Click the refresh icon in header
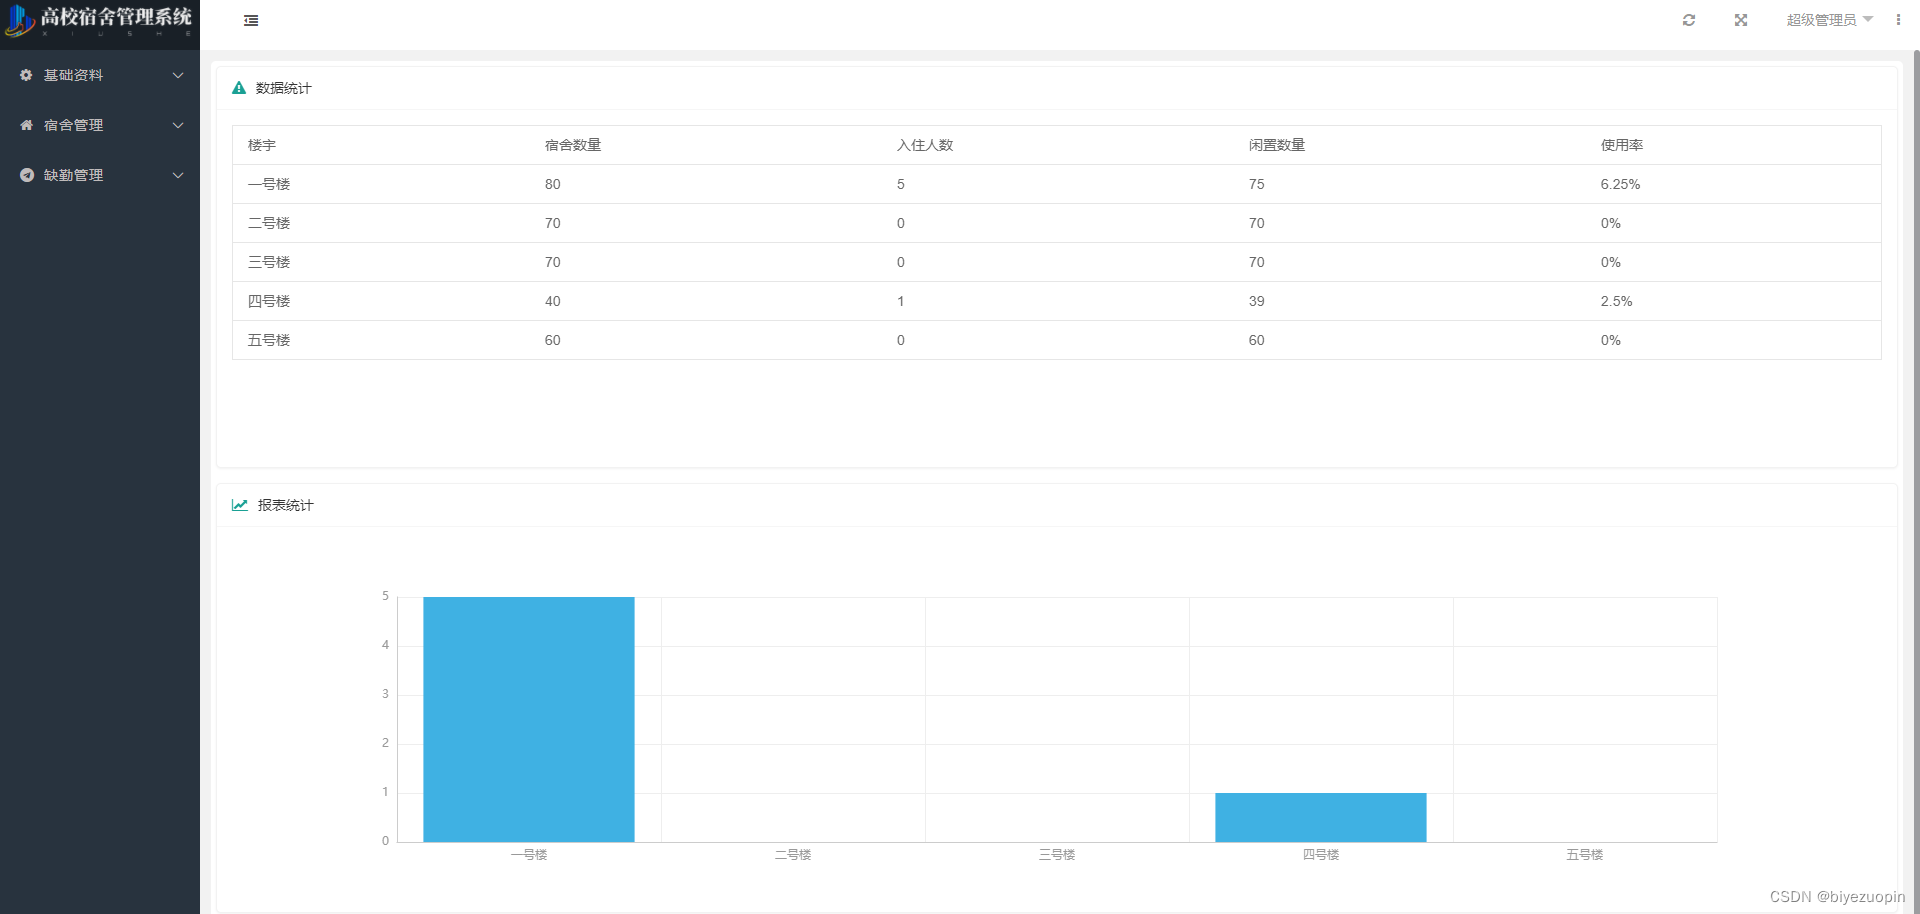The image size is (1920, 914). click(1689, 20)
